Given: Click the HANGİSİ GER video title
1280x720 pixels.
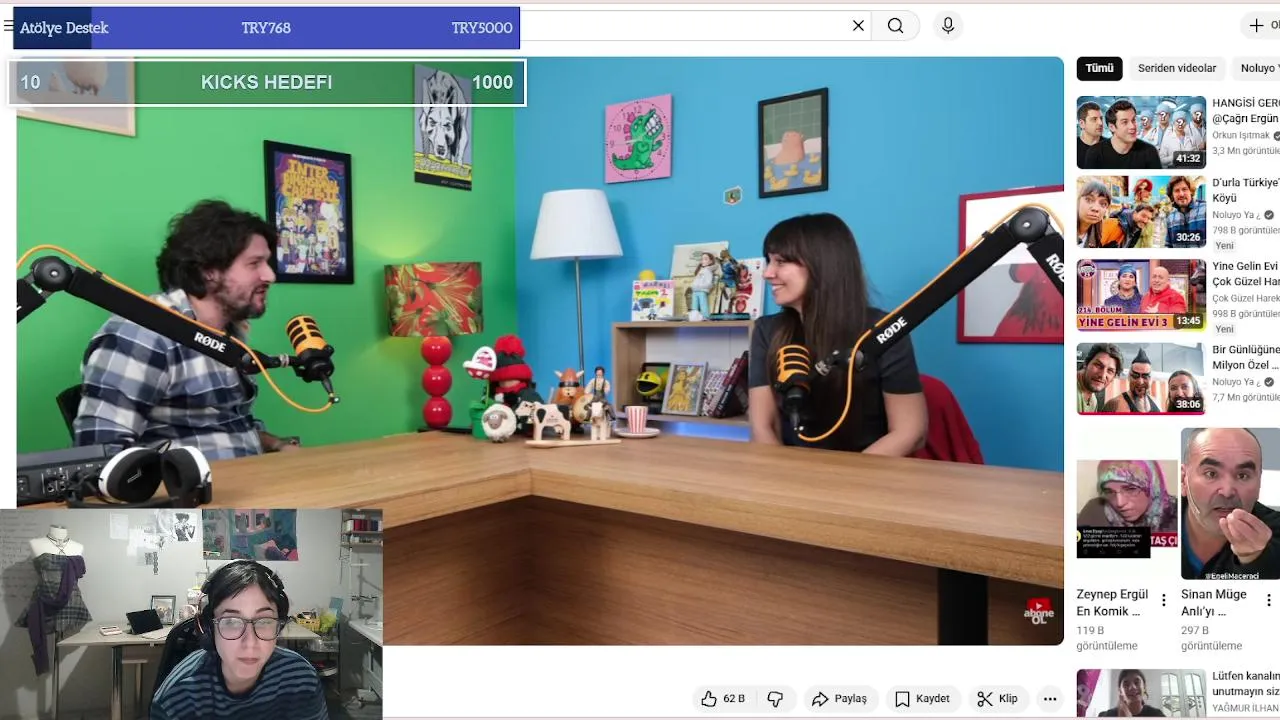Looking at the screenshot, I should point(1246,110).
